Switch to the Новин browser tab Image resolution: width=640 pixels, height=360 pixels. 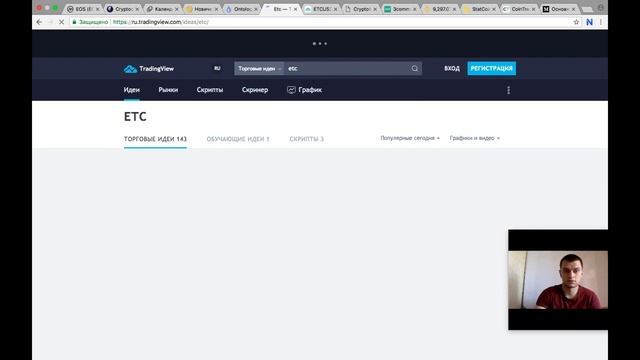[203, 9]
